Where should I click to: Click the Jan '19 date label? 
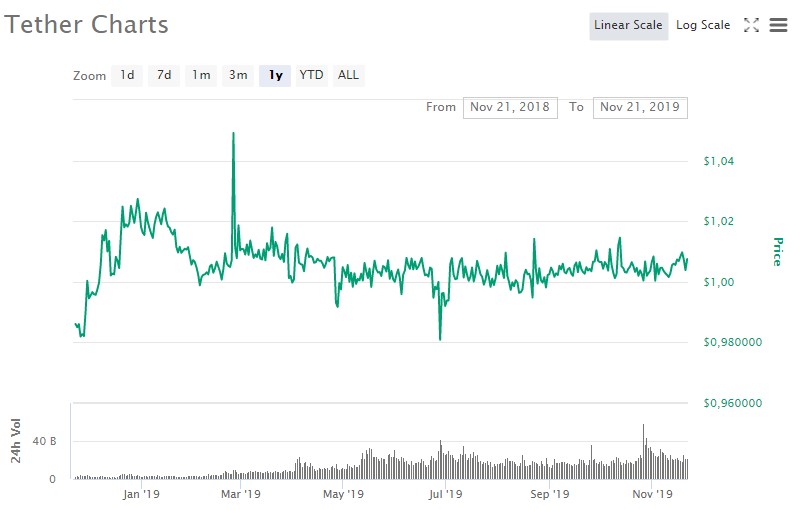141,494
